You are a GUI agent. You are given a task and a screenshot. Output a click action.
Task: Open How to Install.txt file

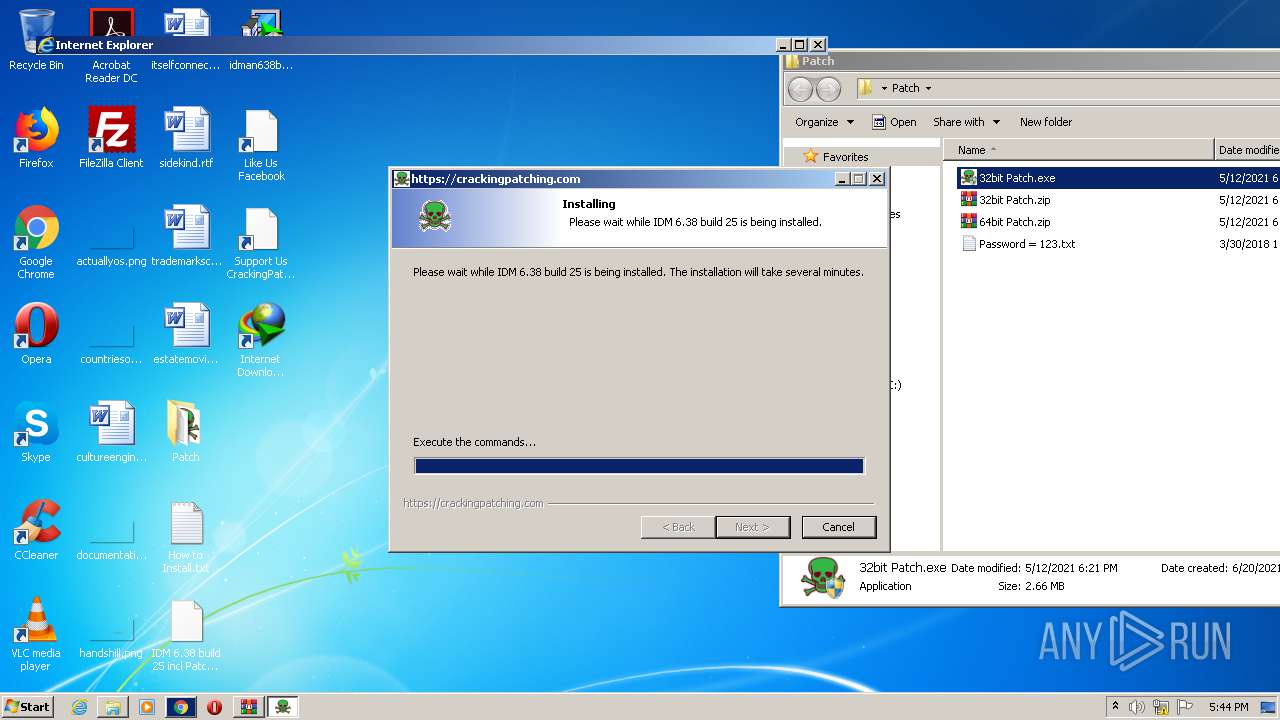(186, 536)
